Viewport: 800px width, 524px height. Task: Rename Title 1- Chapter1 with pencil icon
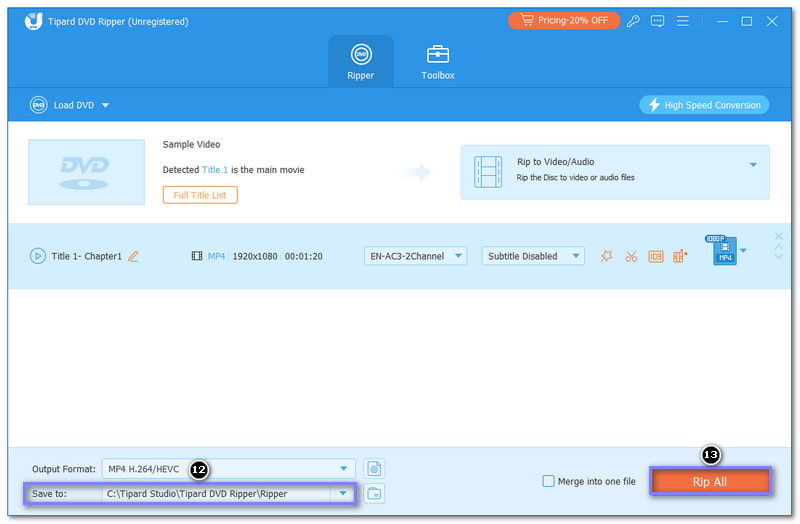(x=133, y=256)
